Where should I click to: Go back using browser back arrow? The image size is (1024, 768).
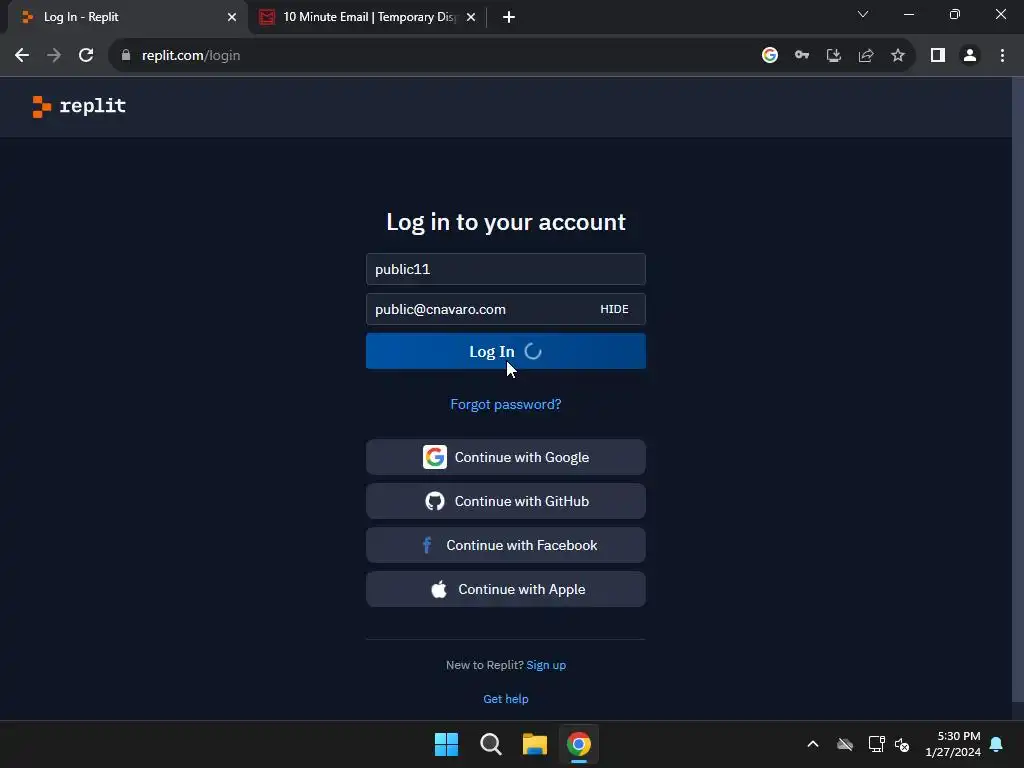22,56
